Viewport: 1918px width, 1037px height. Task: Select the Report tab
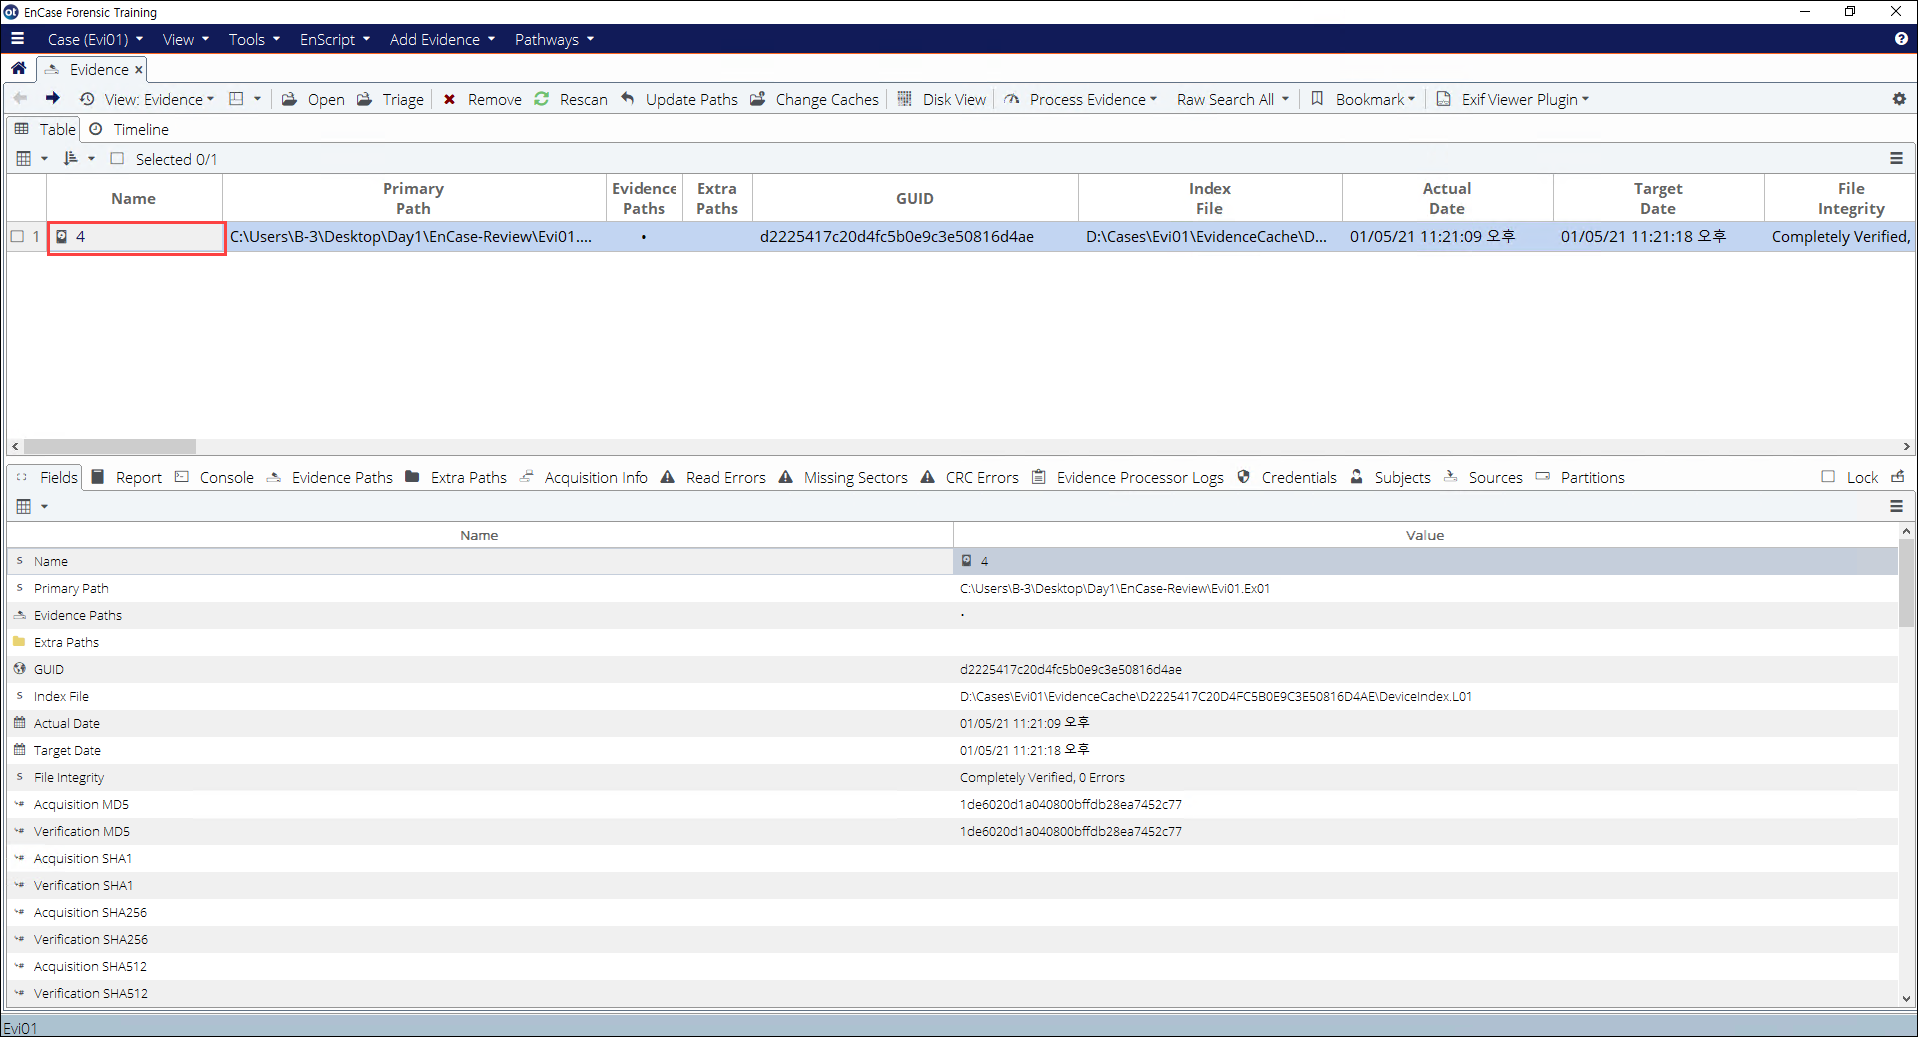click(127, 477)
